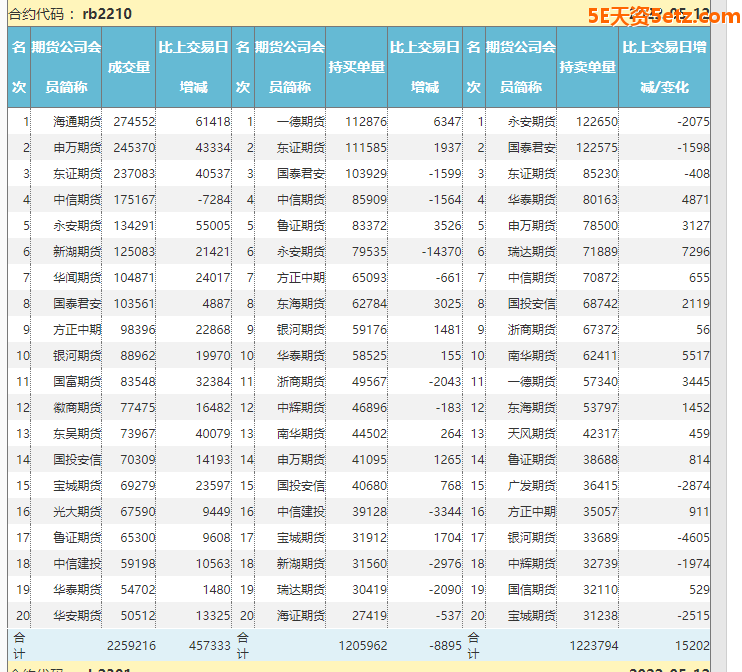Select 浙商期货 with short position 67372
This screenshot has height=672, width=742.
coord(532,330)
